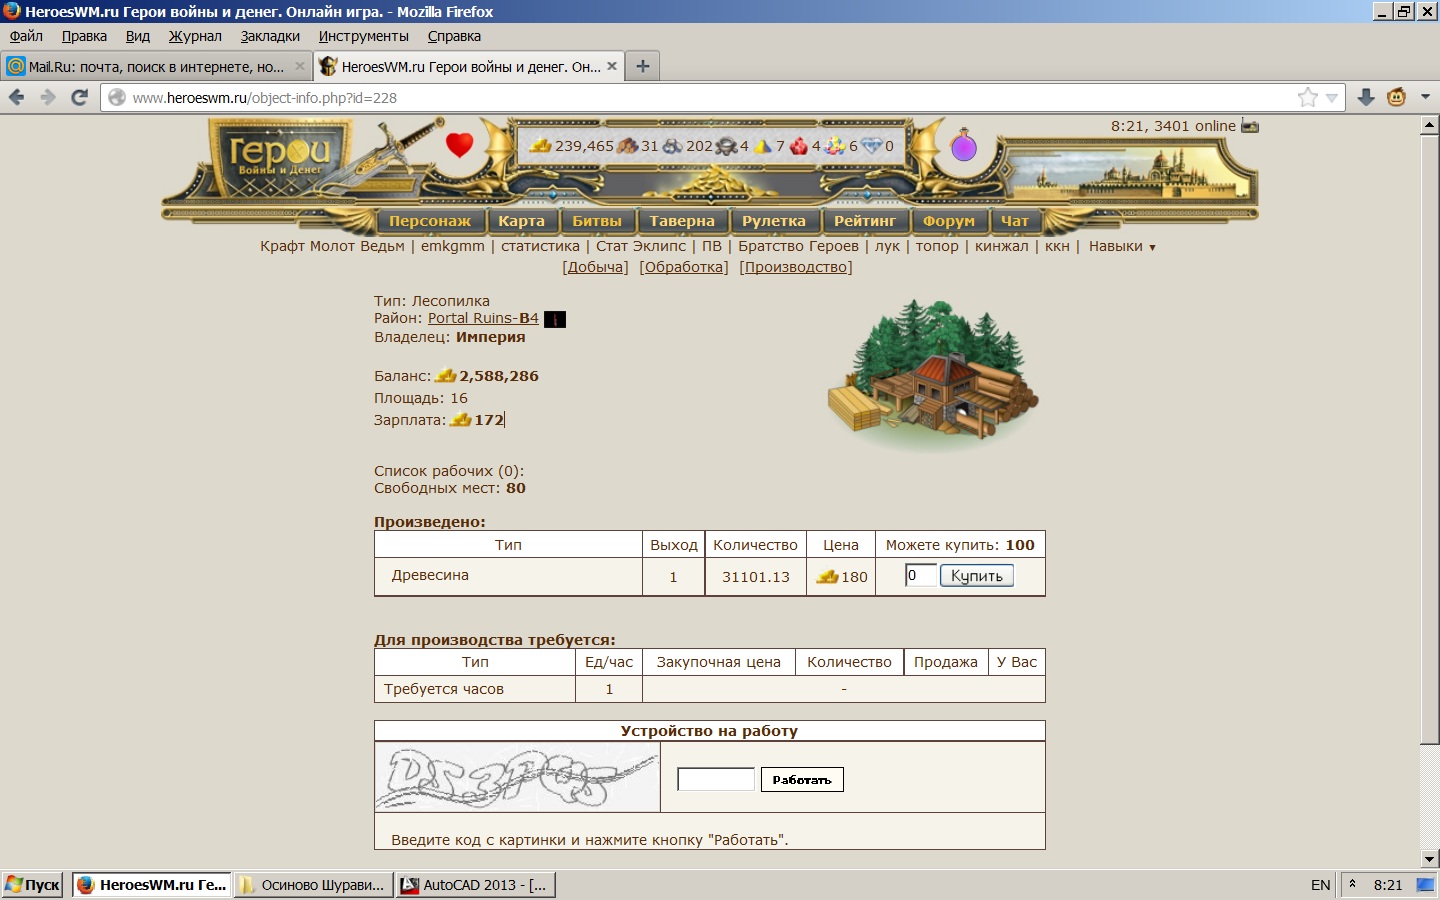1440x900 pixels.
Task: Click the captcha code input field
Action: point(716,779)
